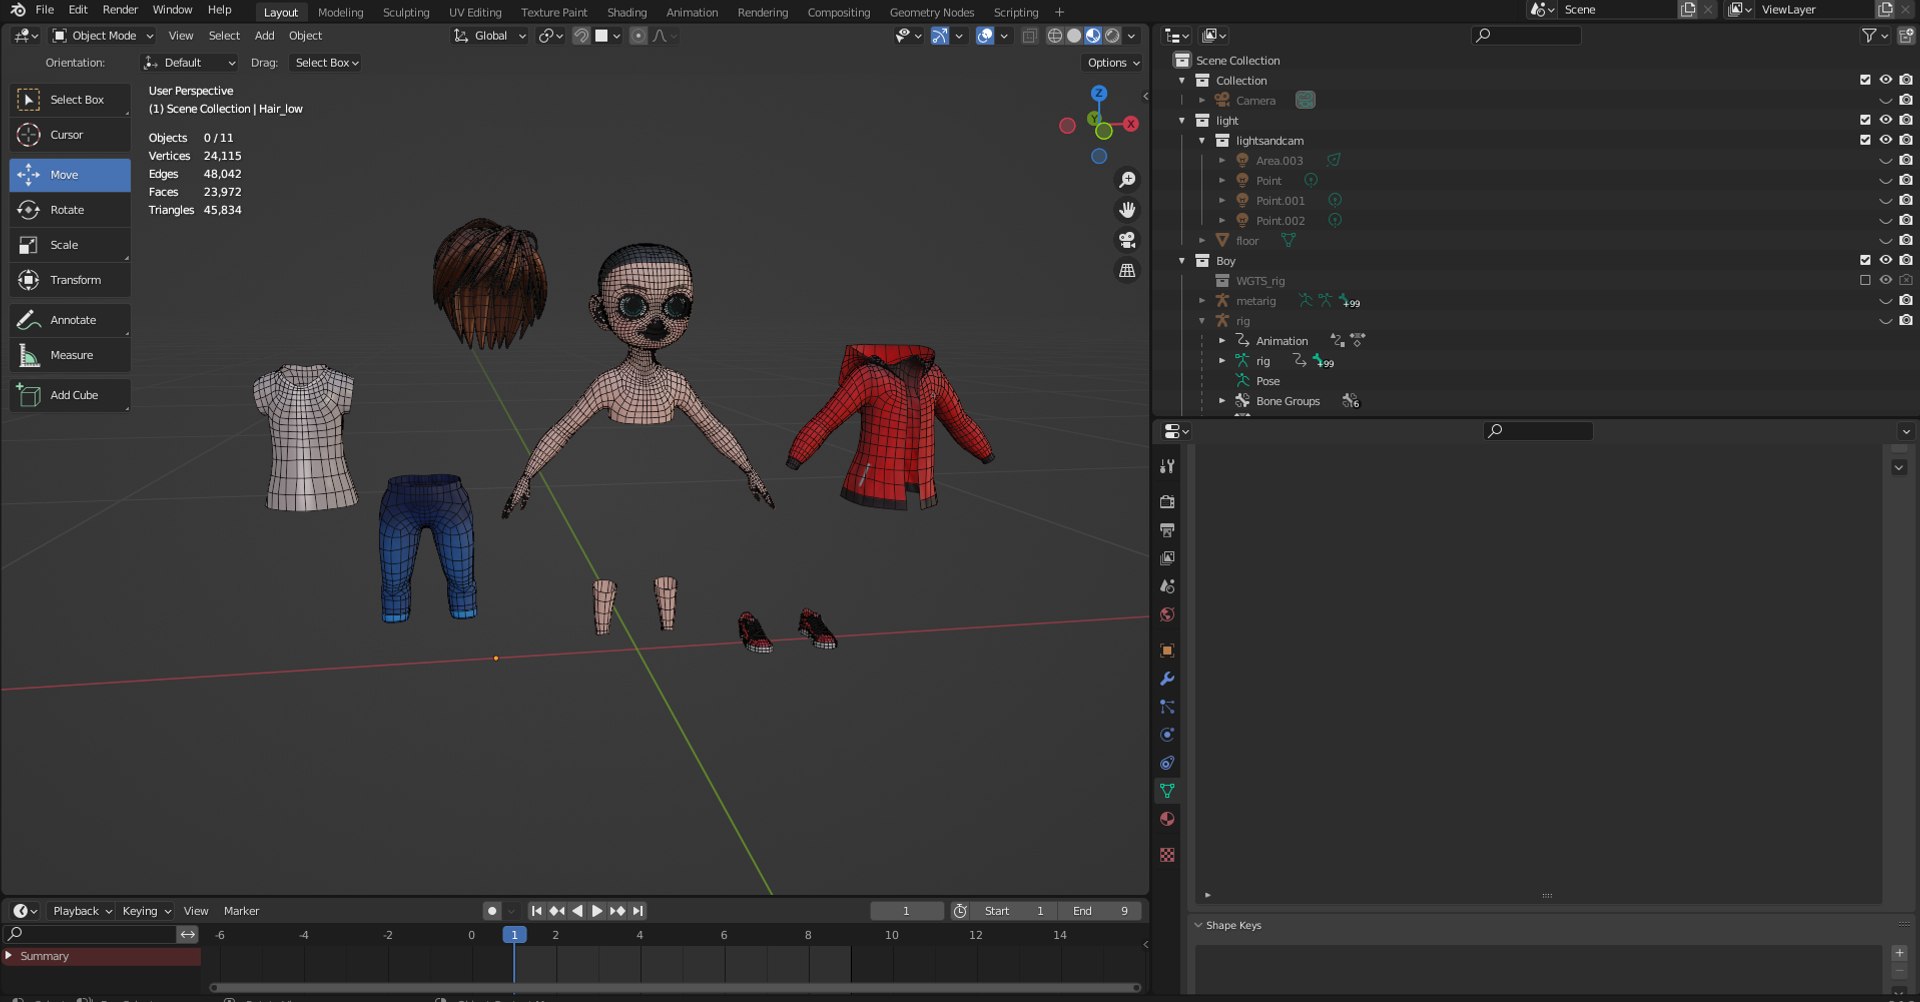Viewport: 1920px width, 1002px height.
Task: Open the World properties tab
Action: 1167,615
